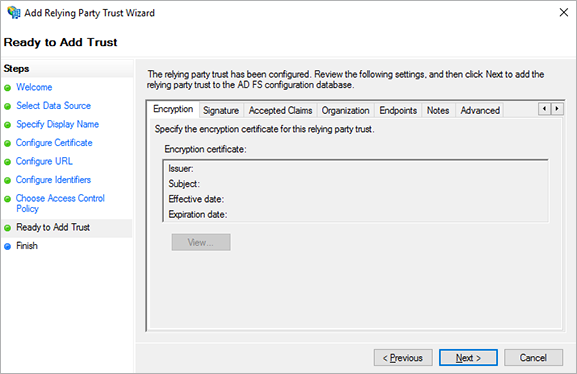Go to the Configure Identifiers step
Screen dimensions: 577x374
pos(53,180)
